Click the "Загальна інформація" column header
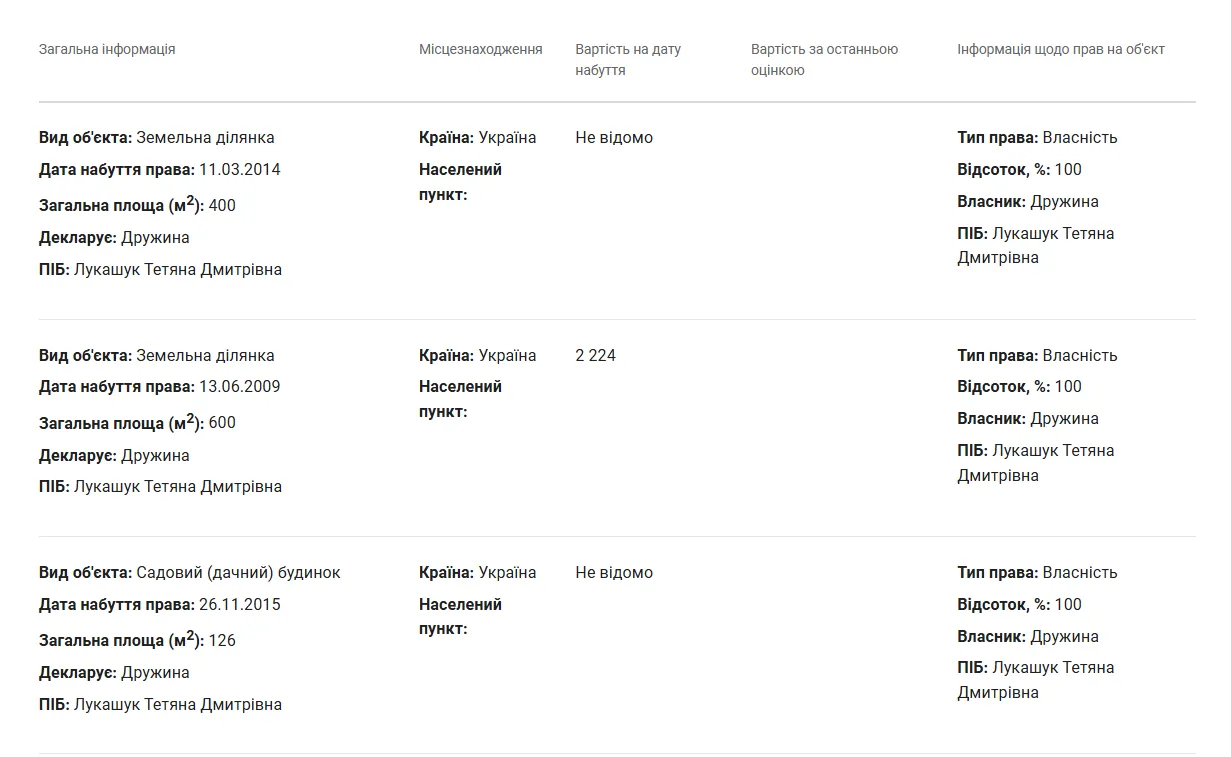 click(107, 49)
